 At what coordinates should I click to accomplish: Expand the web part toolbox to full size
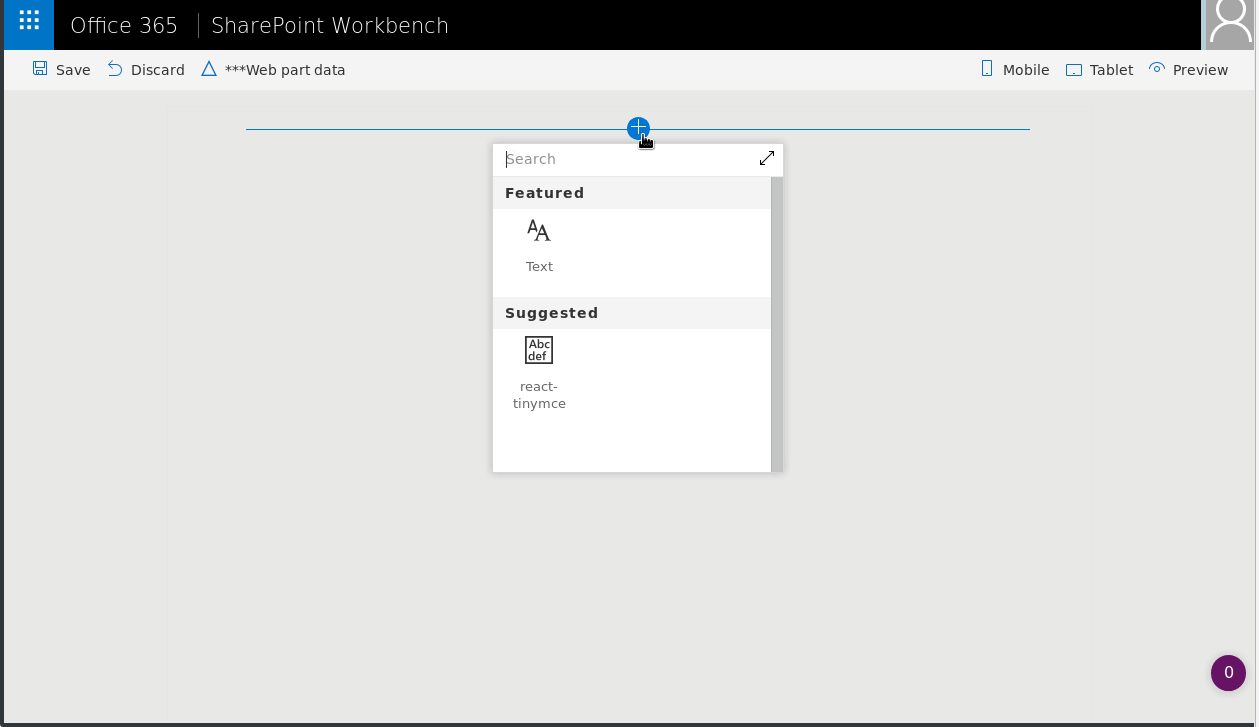tap(767, 158)
